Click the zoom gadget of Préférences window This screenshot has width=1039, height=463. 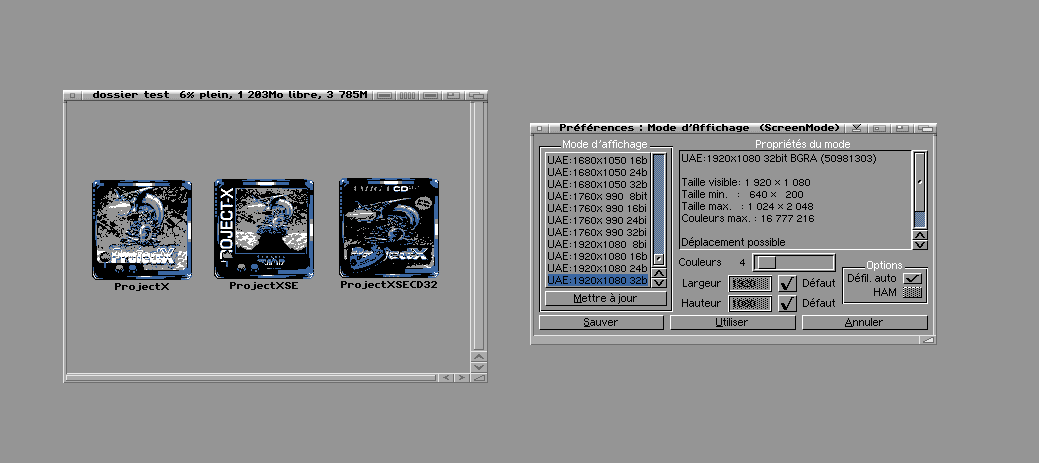coord(902,128)
